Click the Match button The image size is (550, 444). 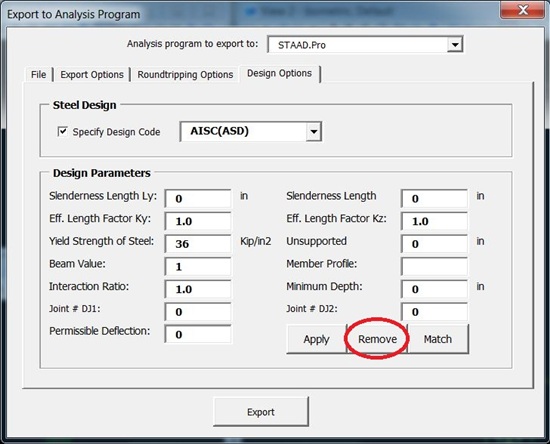click(438, 339)
